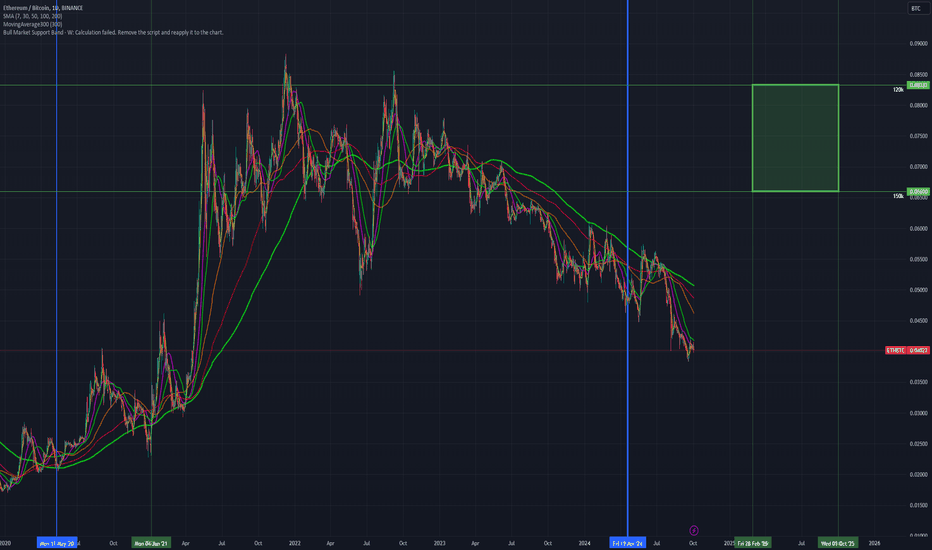Viewport: 932px width, 550px height.
Task: Select the green rectangle target zone drawing
Action: coord(795,138)
